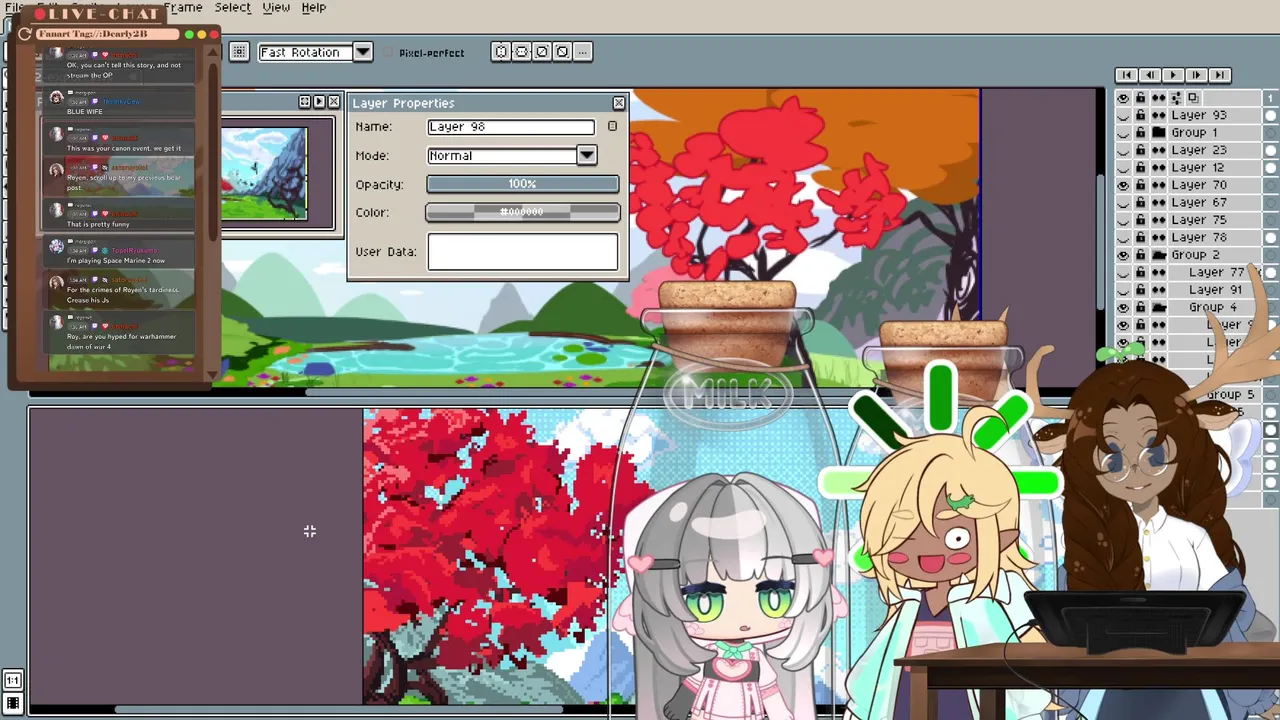The width and height of the screenshot is (1280, 720).
Task: Open onion skin settings in timeline header
Action: pos(1176,98)
